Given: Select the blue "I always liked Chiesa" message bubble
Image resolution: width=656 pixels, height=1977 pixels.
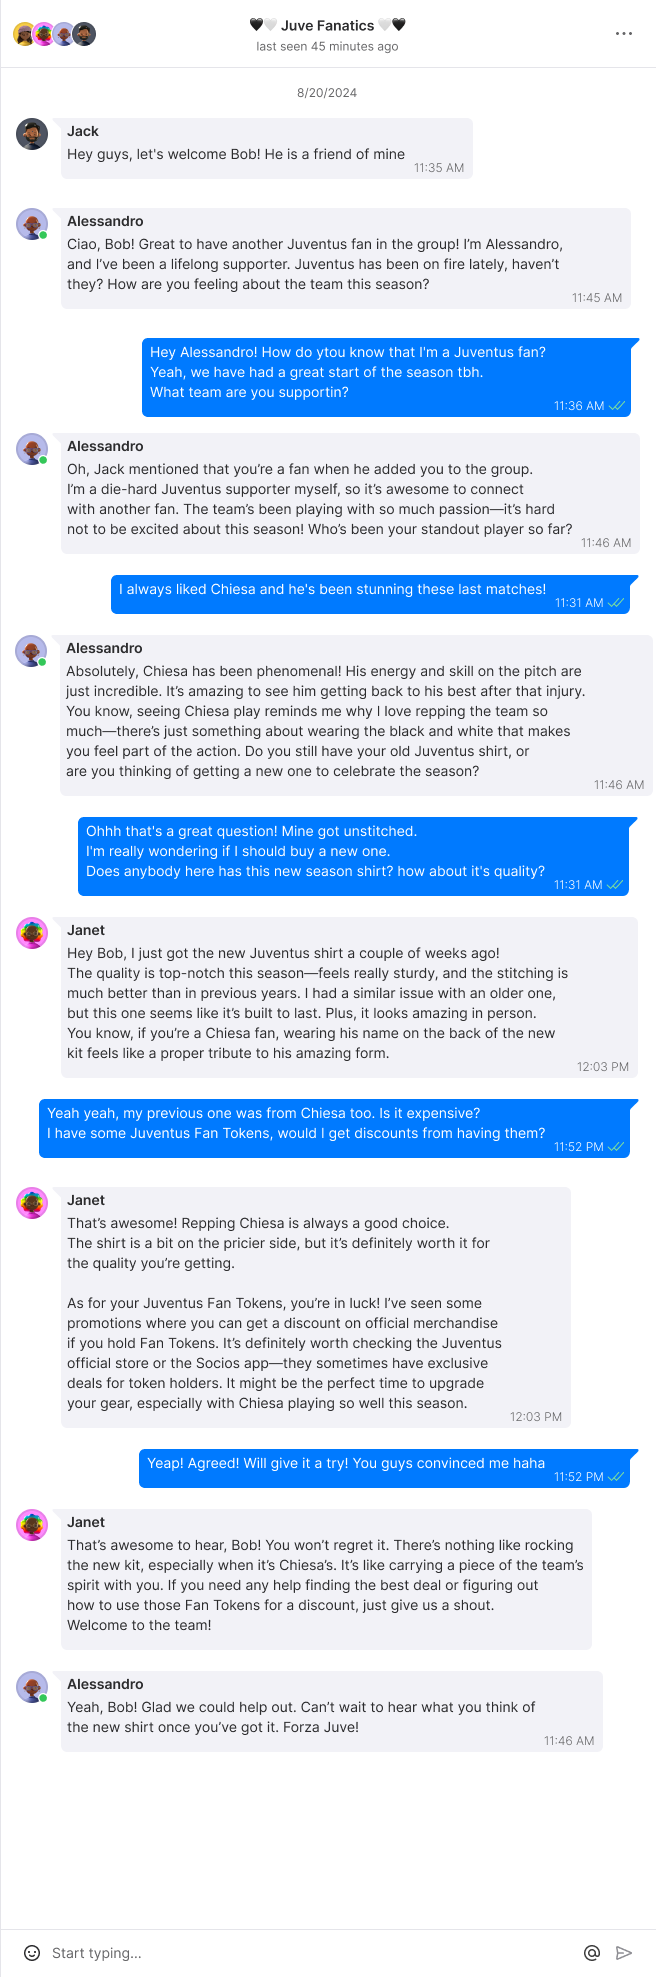Looking at the screenshot, I should [x=370, y=595].
